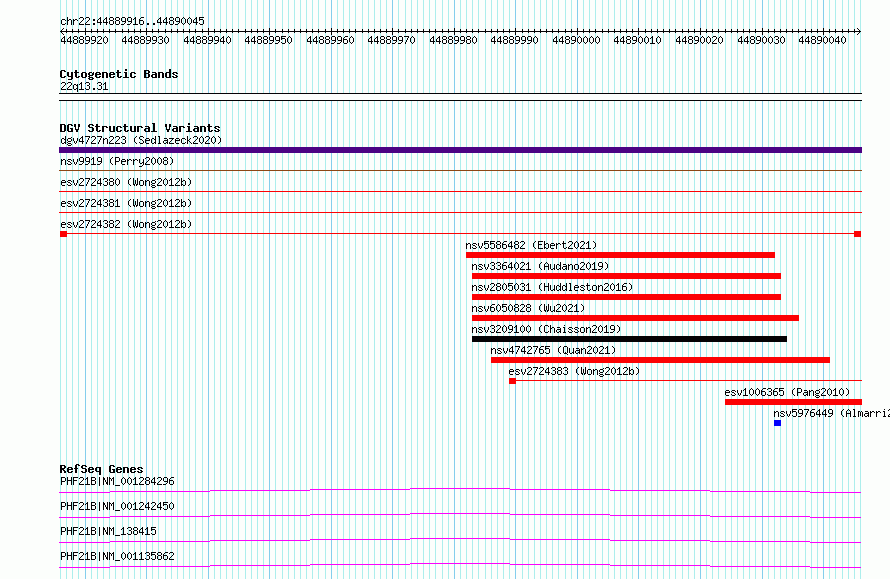
Task: Select the red bar under nsv6050828
Action: point(635,318)
